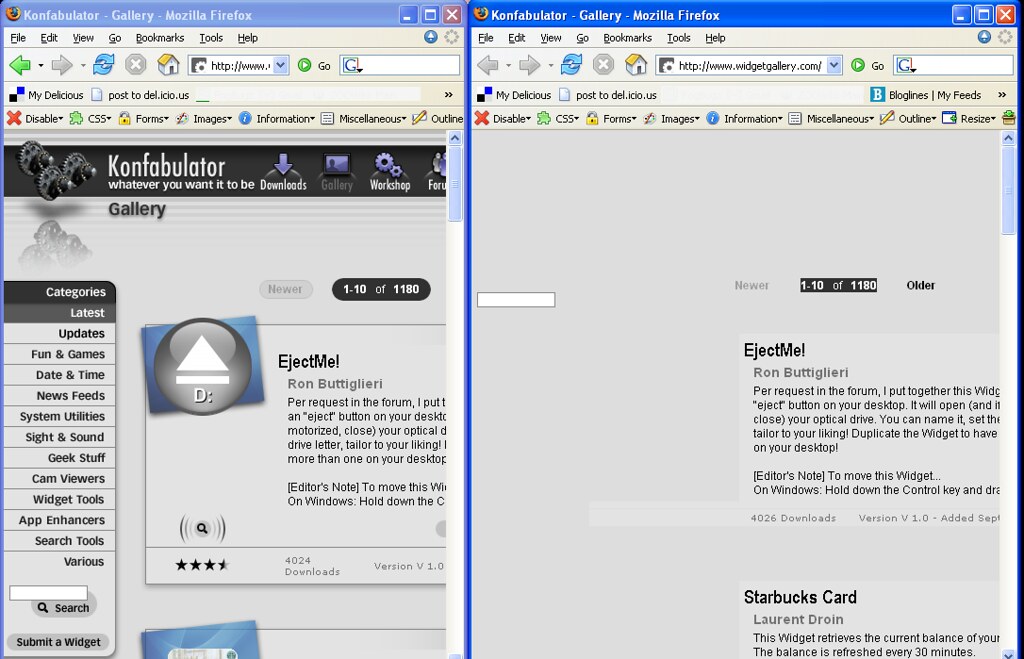The image size is (1024, 659).
Task: Click the Google search engine icon in left window
Action: click(x=352, y=65)
